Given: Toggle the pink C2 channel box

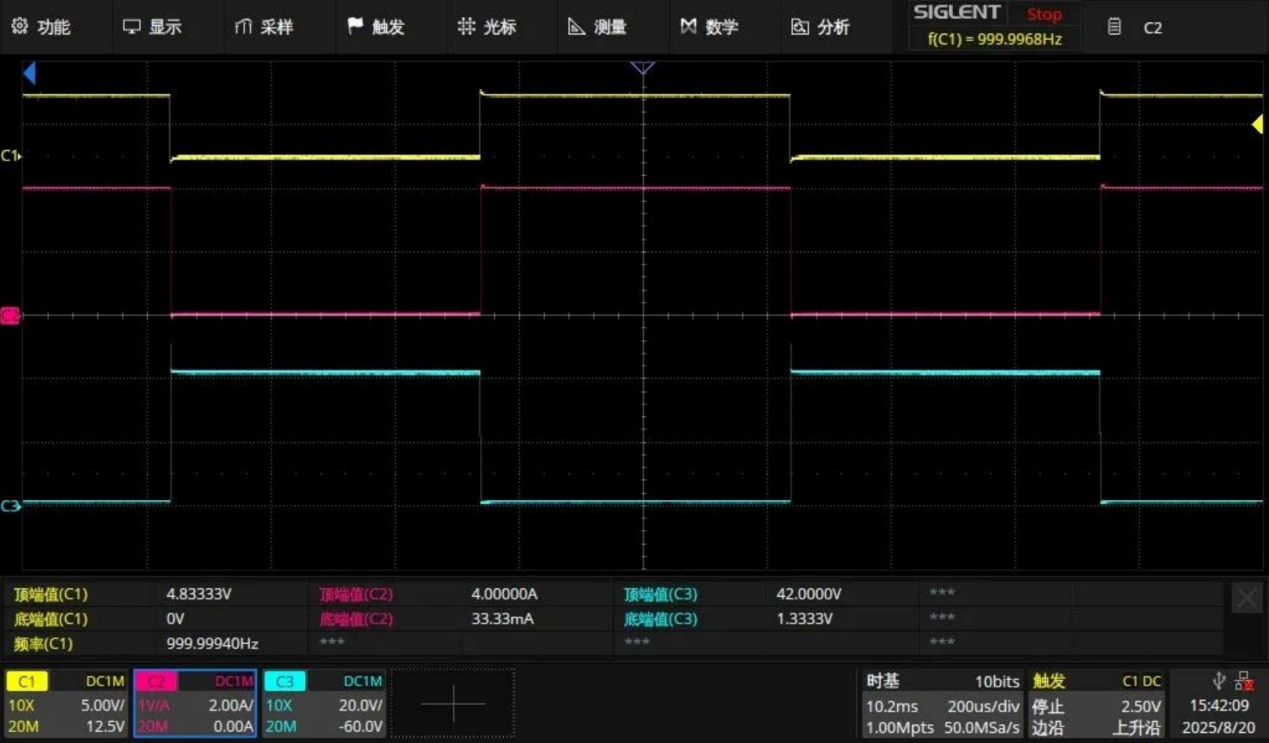Looking at the screenshot, I should click(x=195, y=703).
